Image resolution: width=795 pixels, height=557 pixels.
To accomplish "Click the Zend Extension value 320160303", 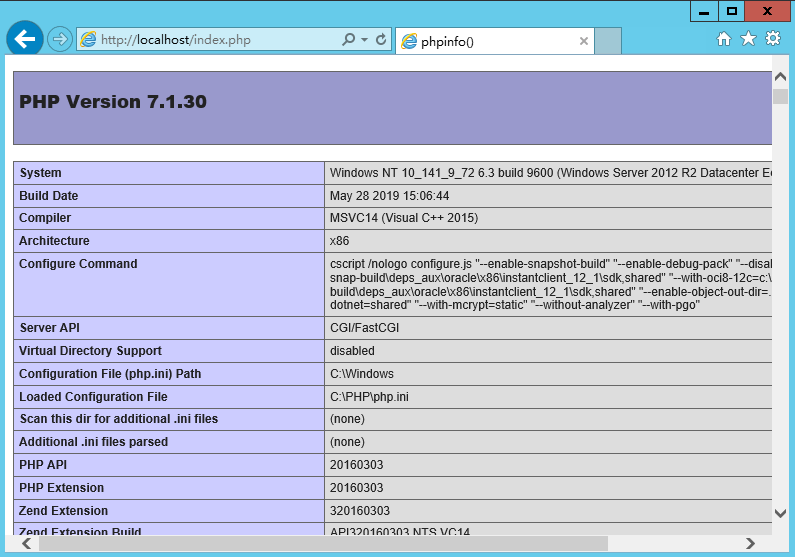I will click(360, 511).
